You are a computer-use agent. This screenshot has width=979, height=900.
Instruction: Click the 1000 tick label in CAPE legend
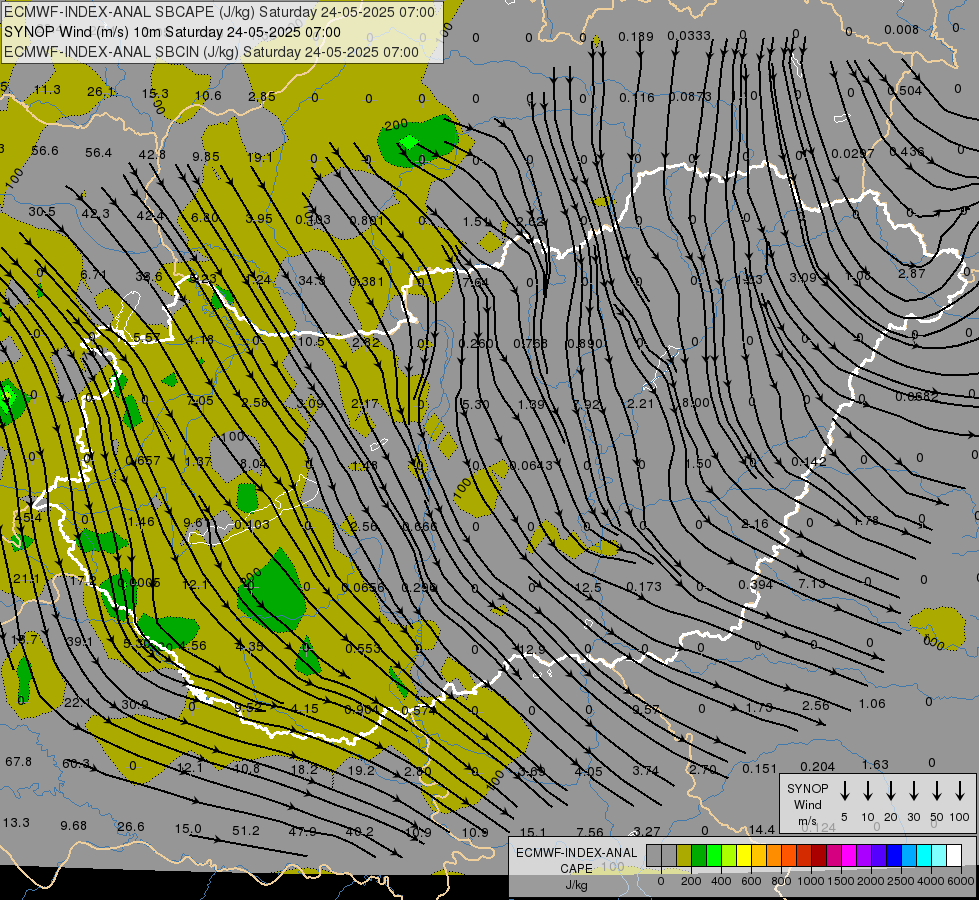tap(810, 881)
